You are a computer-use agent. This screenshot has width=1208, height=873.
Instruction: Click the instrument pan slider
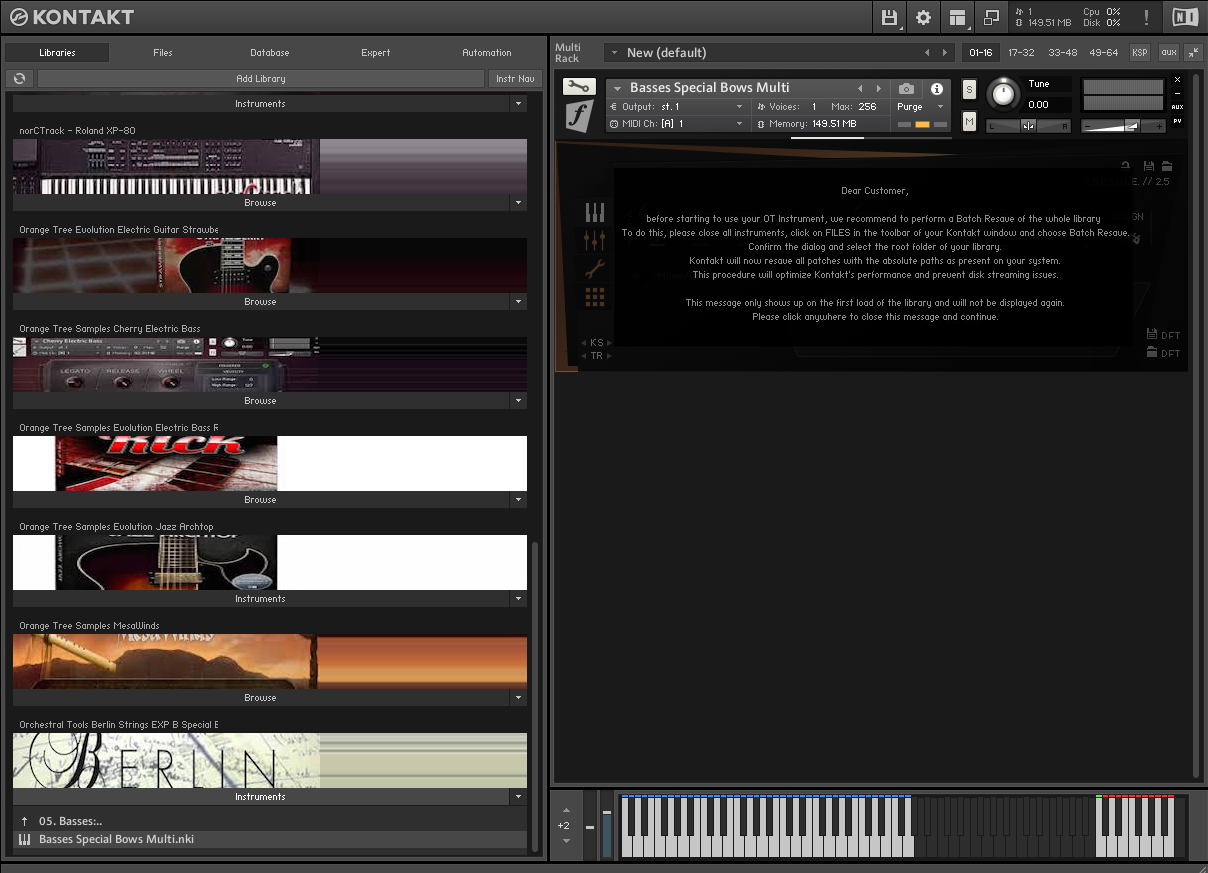tap(1028, 125)
